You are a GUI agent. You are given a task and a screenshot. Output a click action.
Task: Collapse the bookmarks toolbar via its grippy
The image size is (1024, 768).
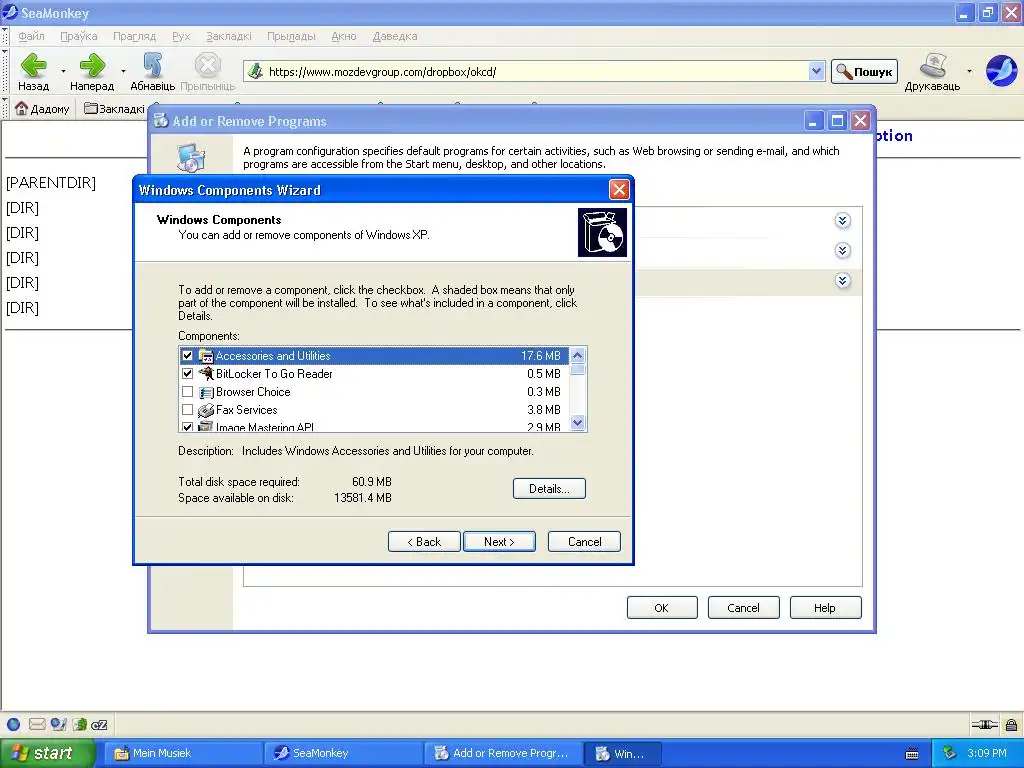[5, 108]
